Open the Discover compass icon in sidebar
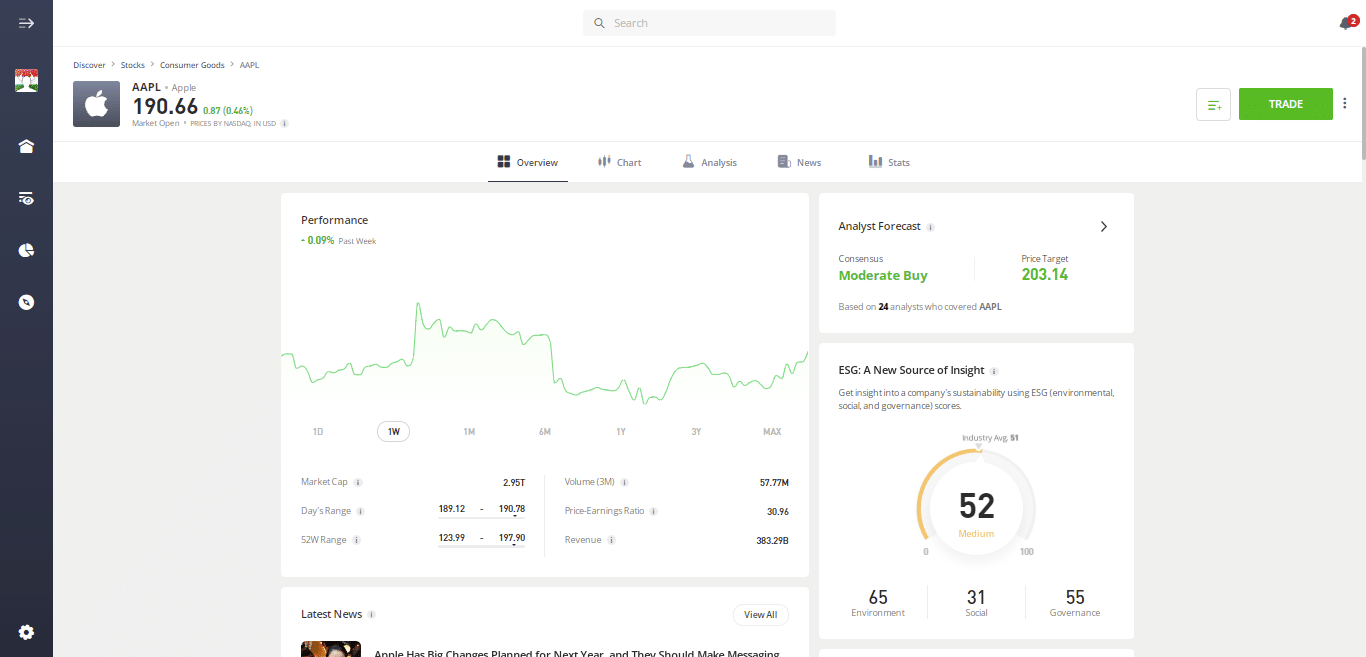Viewport: 1366px width, 657px height. coord(26,301)
